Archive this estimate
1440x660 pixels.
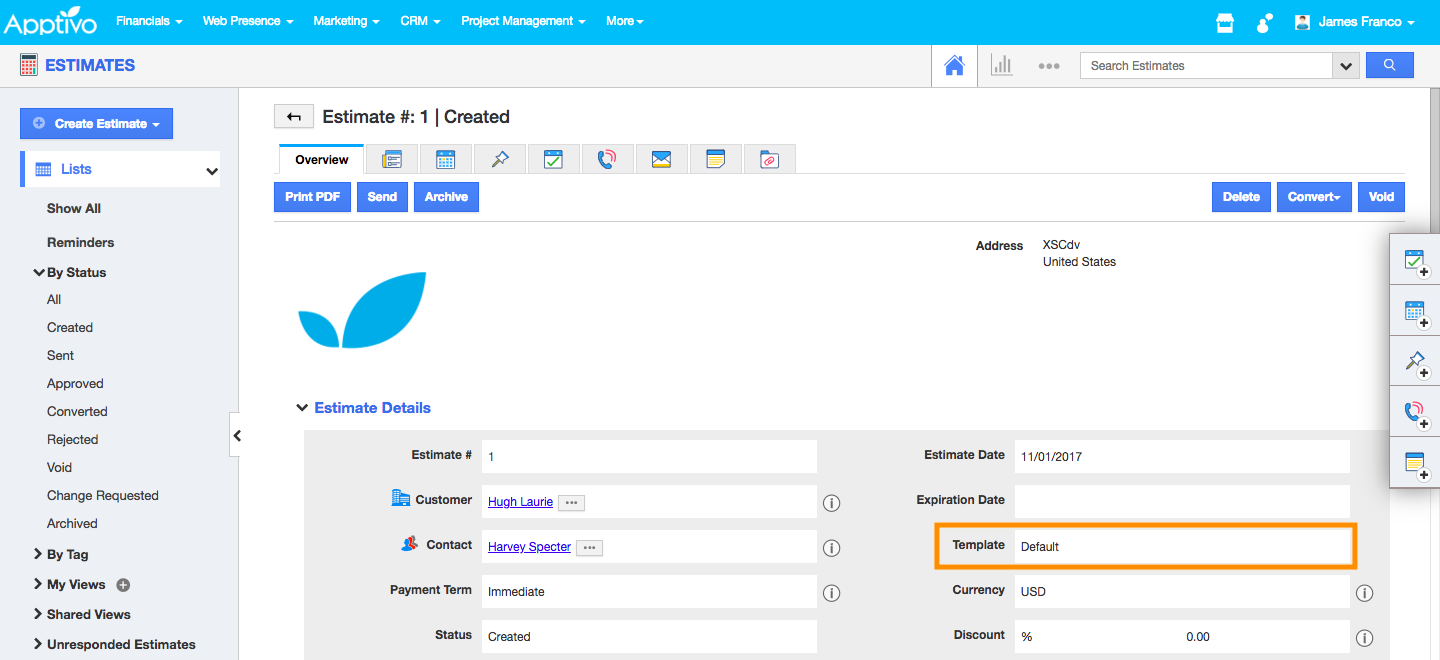point(446,197)
